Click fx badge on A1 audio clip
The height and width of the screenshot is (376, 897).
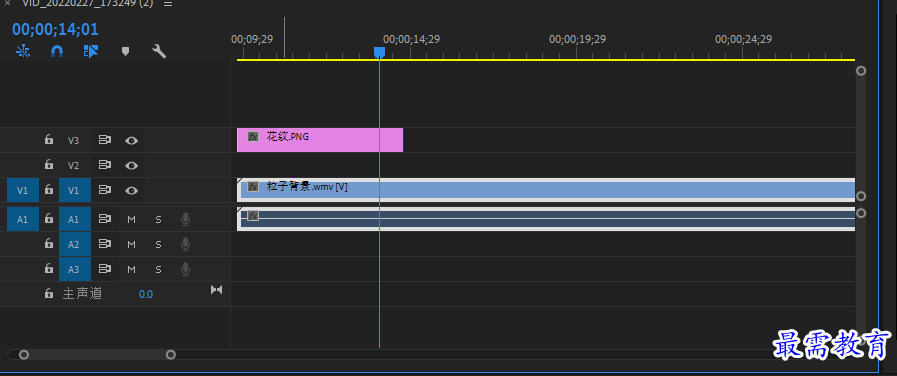coord(253,216)
